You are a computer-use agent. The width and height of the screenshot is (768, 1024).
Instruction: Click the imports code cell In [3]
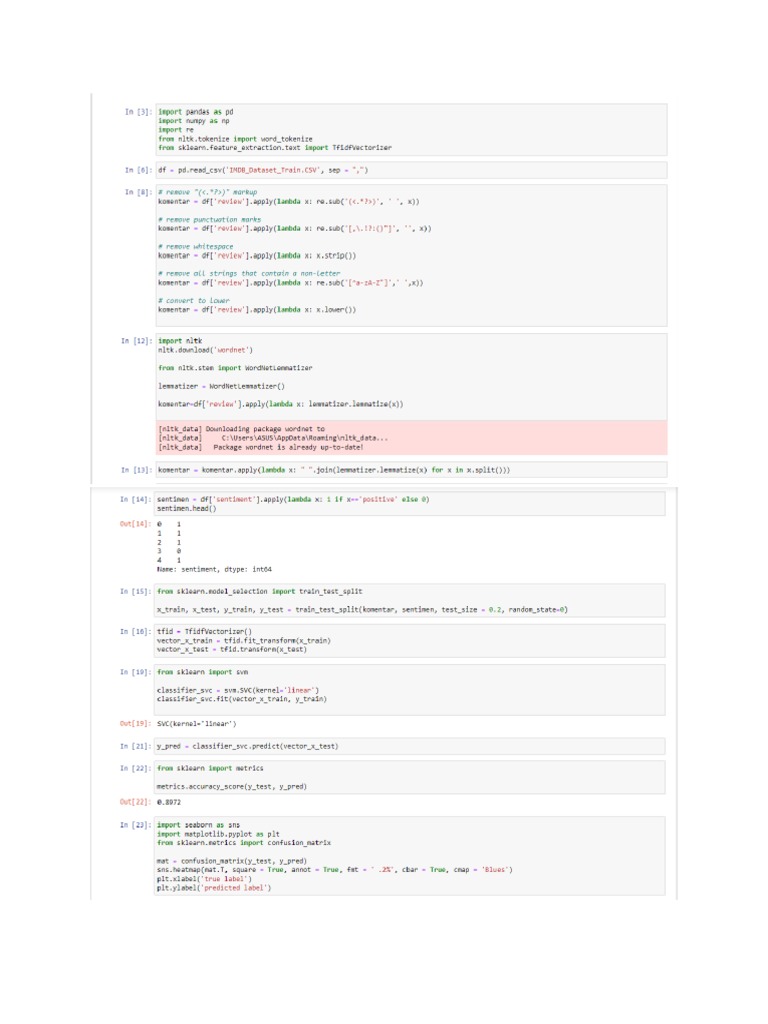pos(411,129)
